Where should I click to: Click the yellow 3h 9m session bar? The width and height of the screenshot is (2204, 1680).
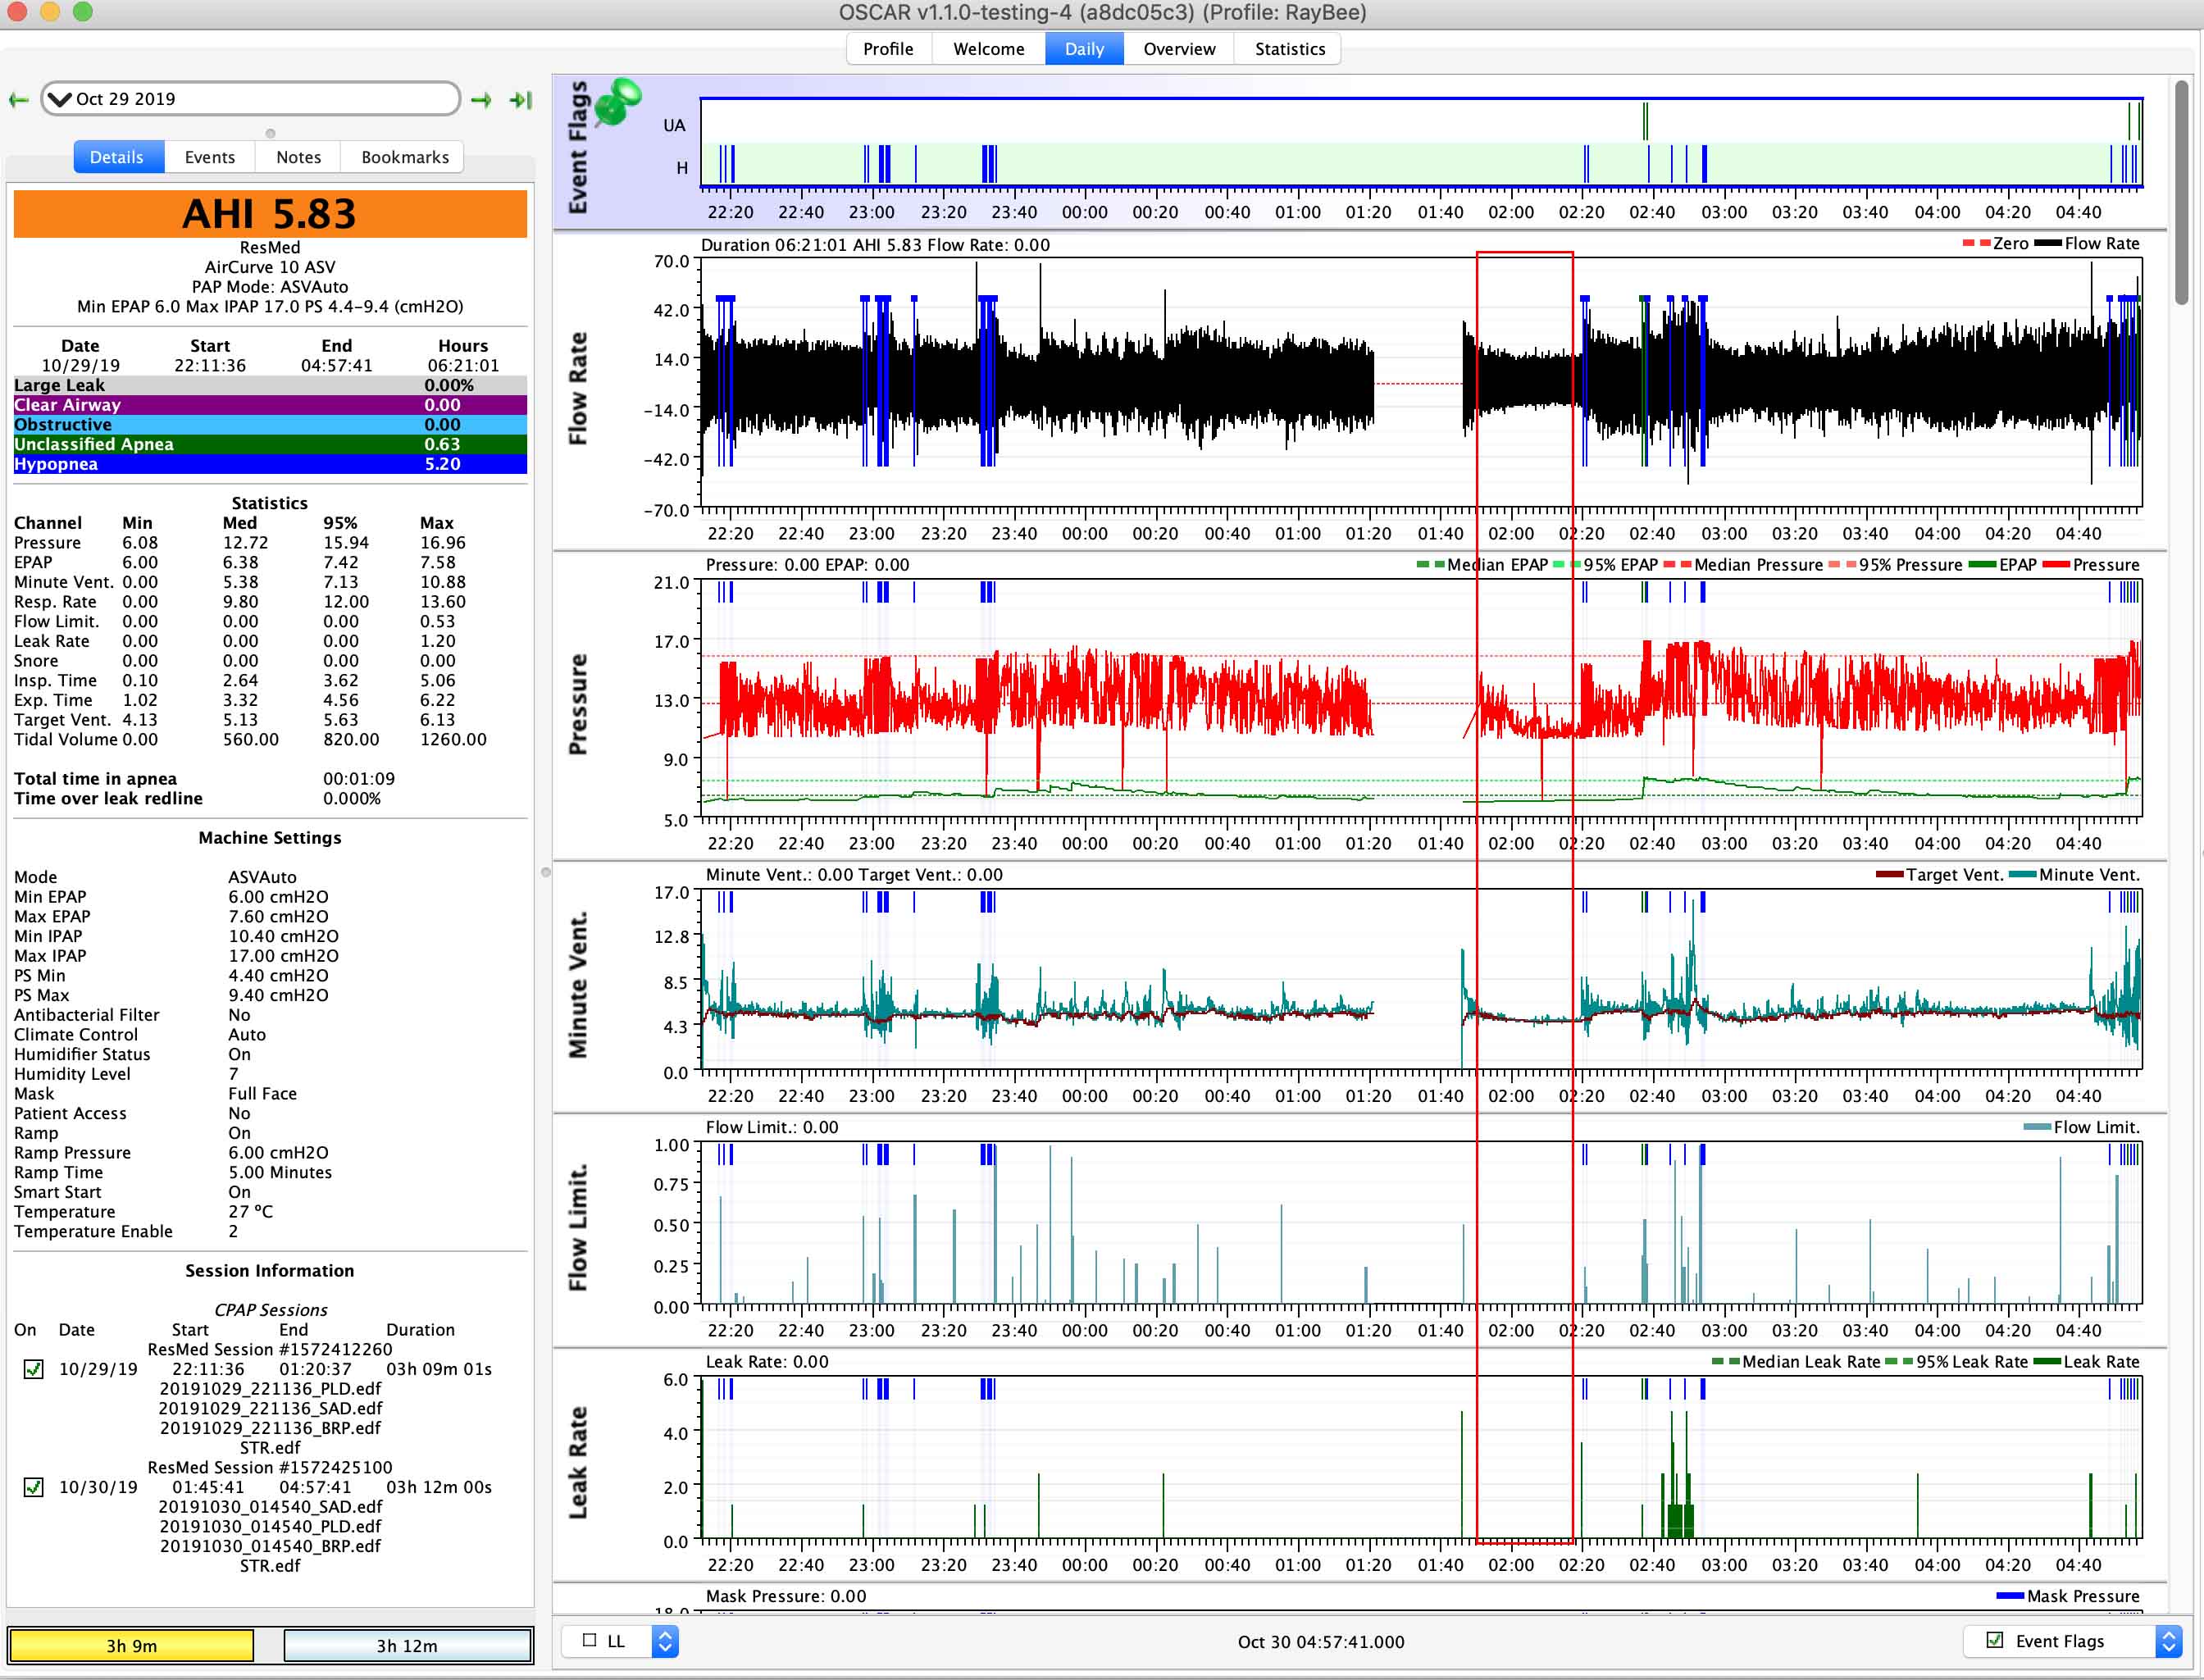tap(131, 1646)
